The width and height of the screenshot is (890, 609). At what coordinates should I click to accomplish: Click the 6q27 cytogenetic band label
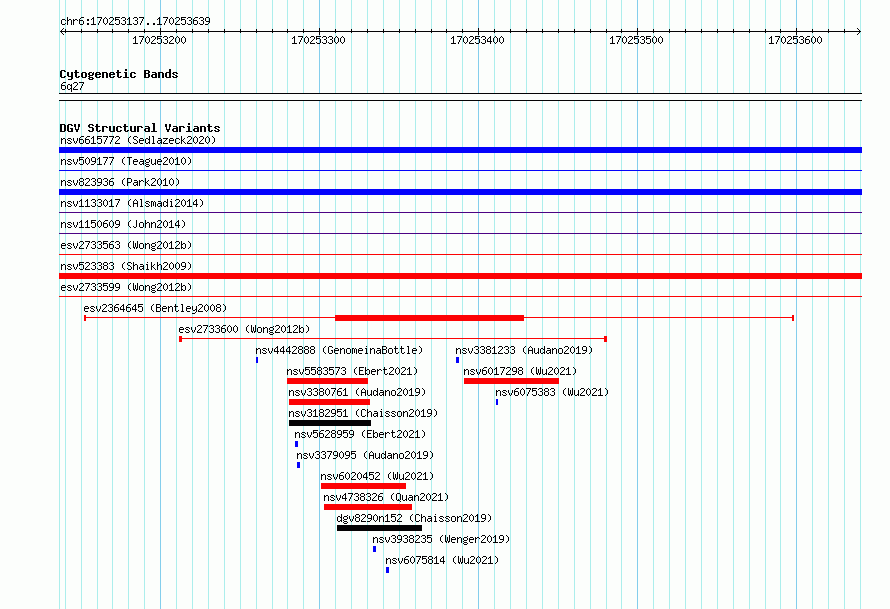(x=72, y=86)
